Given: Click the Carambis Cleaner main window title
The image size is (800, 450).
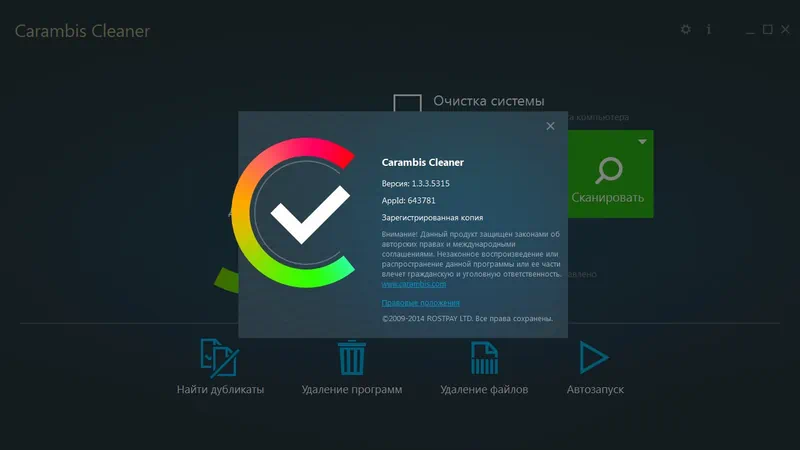Looking at the screenshot, I should click(x=82, y=31).
